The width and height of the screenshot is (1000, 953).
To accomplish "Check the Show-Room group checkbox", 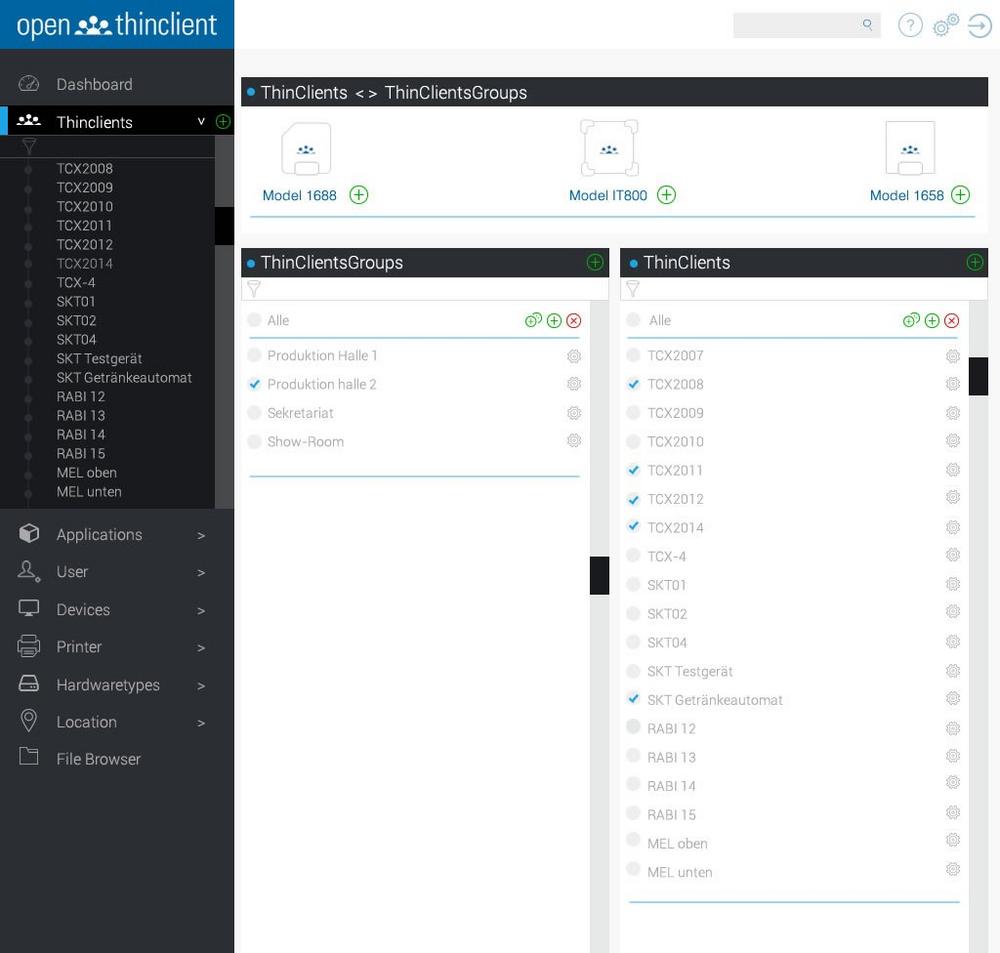I will pyautogui.click(x=254, y=441).
